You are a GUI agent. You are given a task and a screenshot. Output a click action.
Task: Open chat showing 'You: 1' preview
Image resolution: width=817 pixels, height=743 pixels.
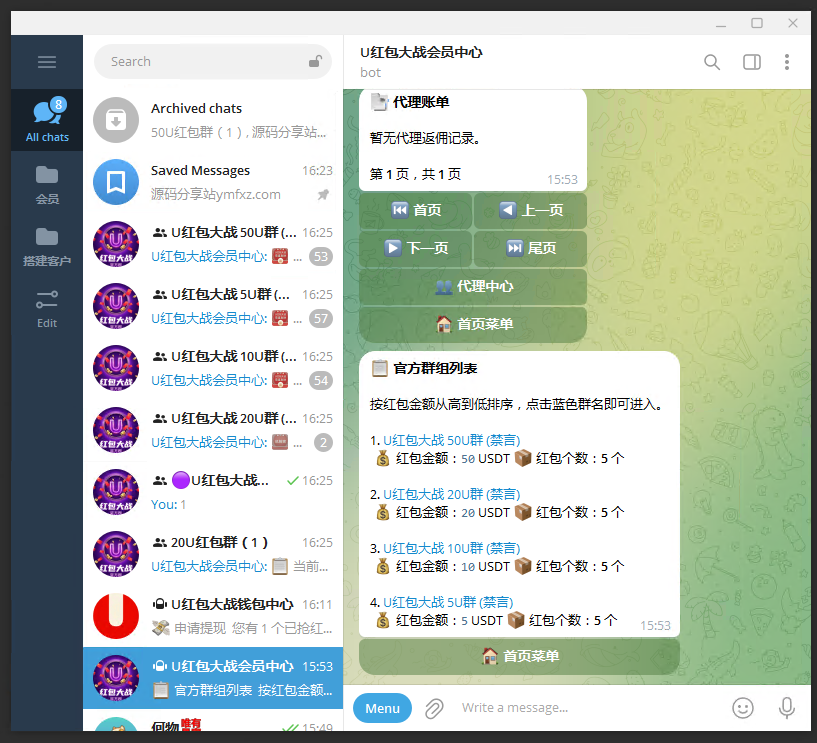[x=213, y=492]
